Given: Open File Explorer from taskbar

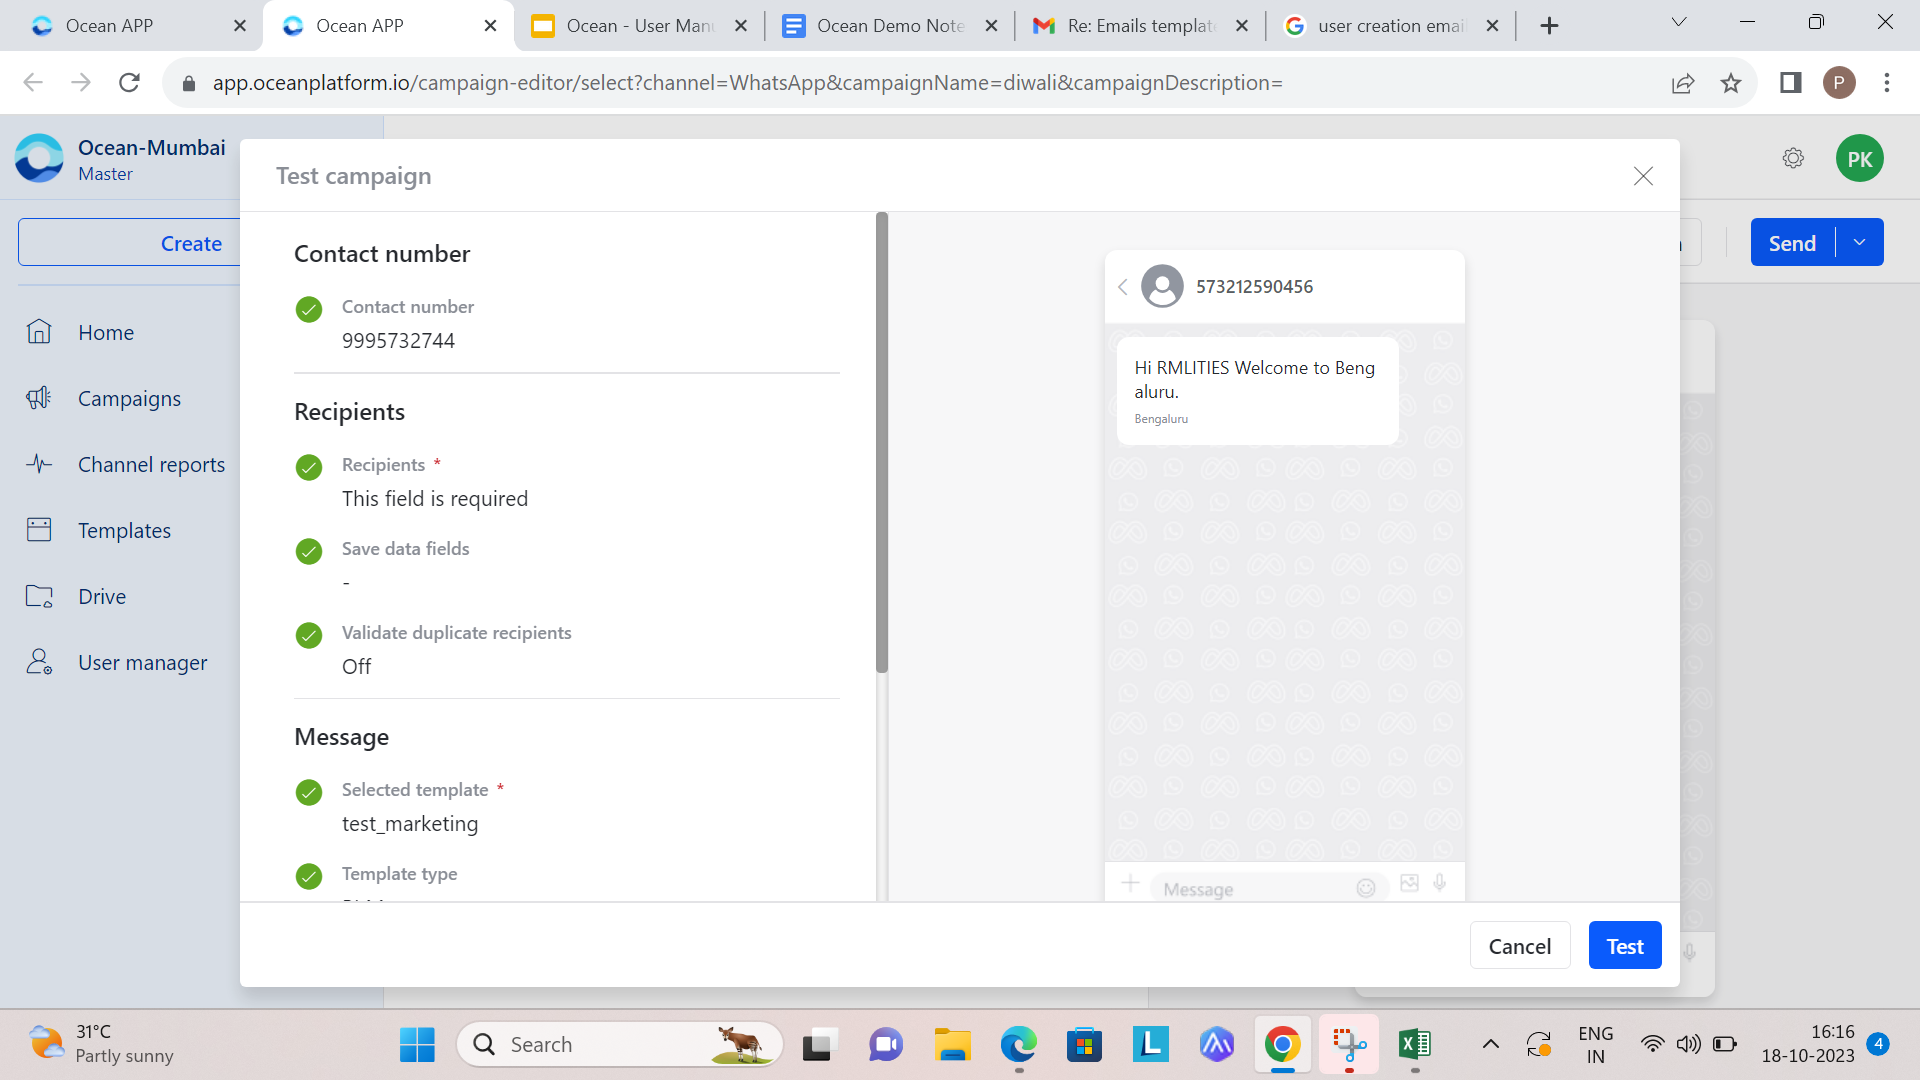Looking at the screenshot, I should (x=952, y=1045).
